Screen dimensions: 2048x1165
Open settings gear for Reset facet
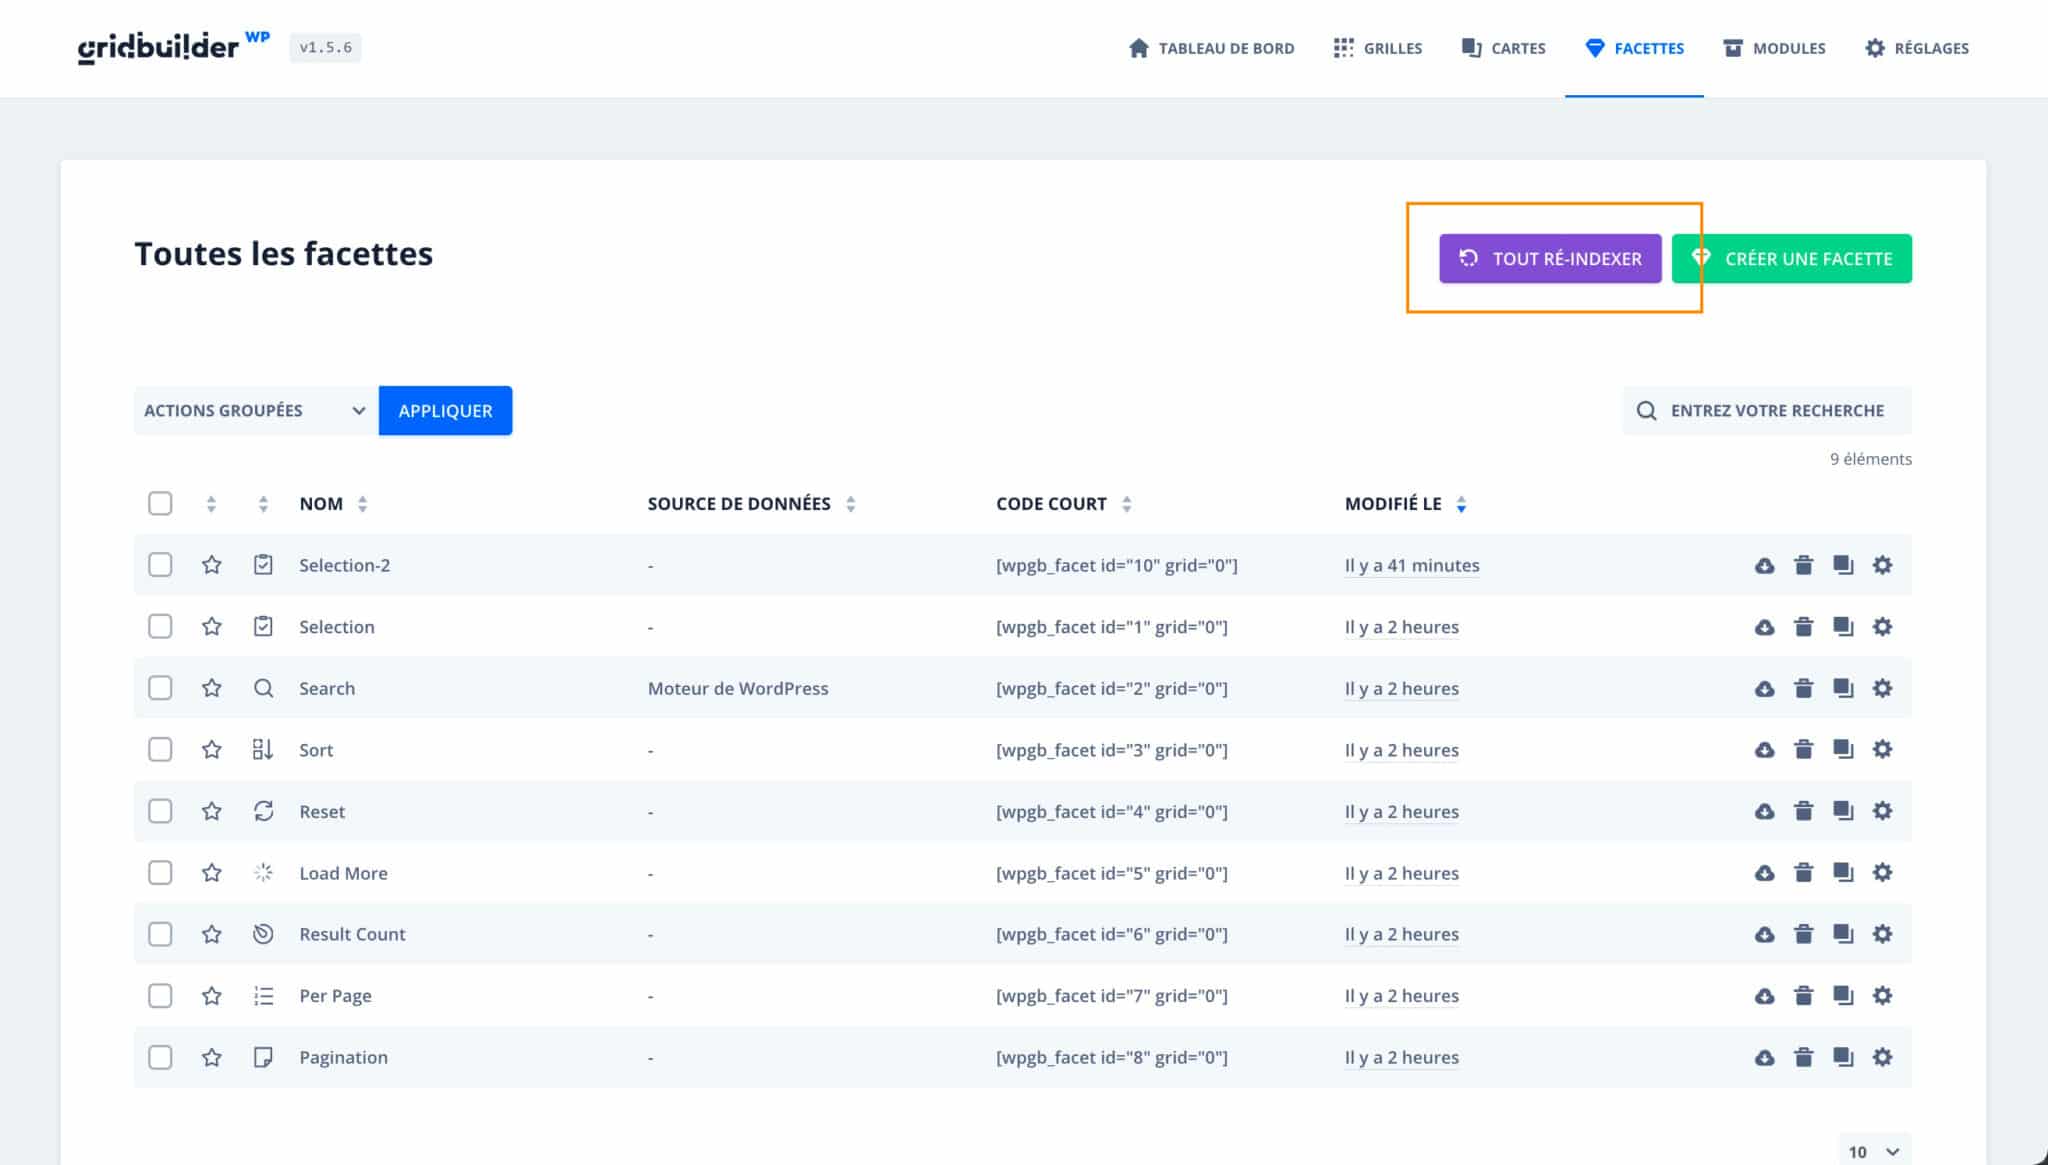coord(1882,811)
